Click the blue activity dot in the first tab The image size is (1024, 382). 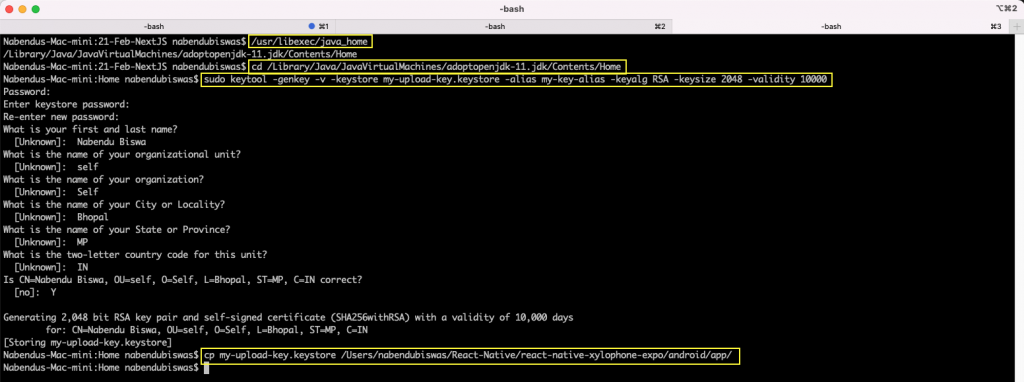click(x=312, y=26)
